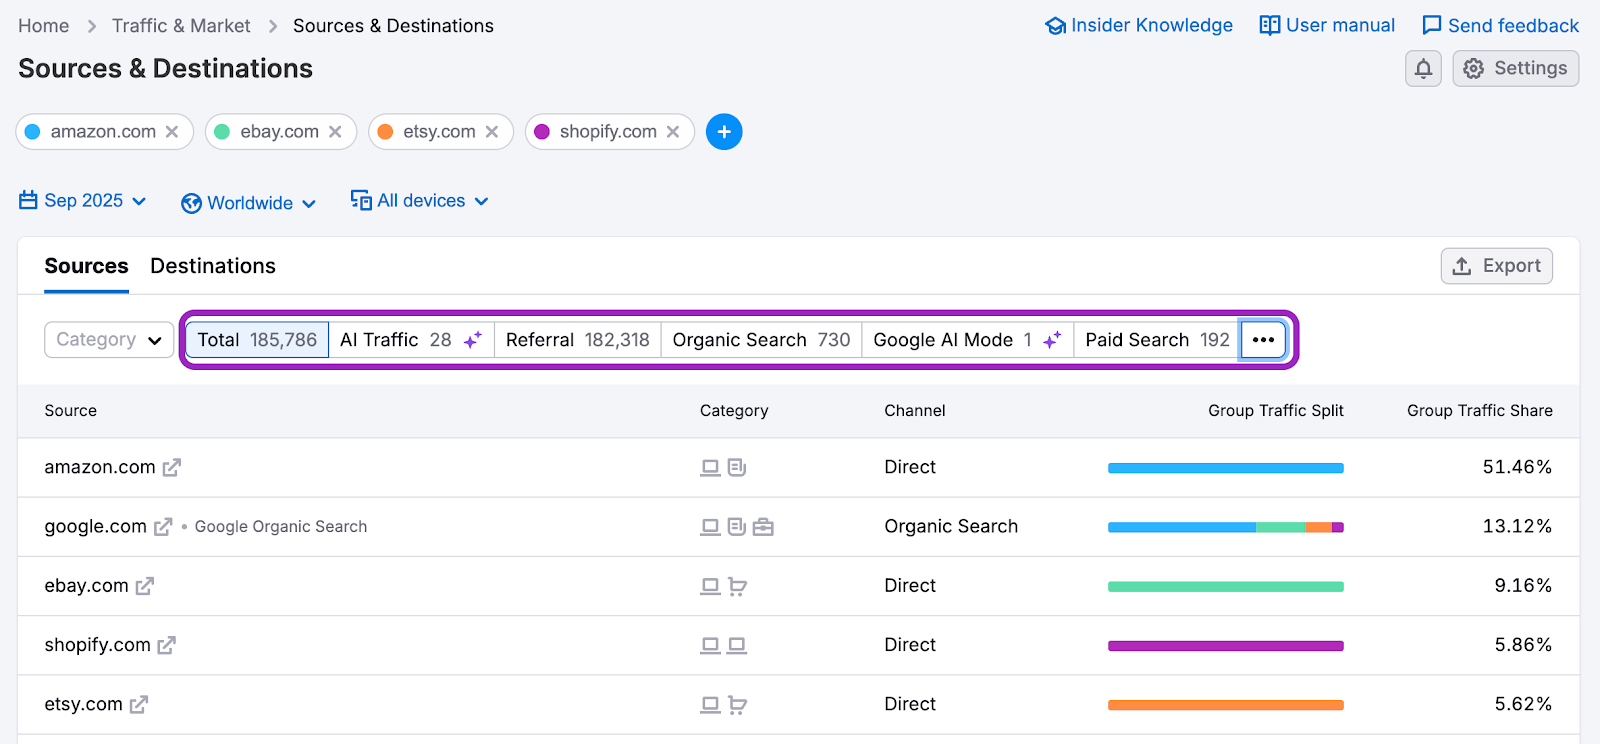Select the Total 185,786 channel filter
This screenshot has width=1600, height=744.
[x=257, y=340]
